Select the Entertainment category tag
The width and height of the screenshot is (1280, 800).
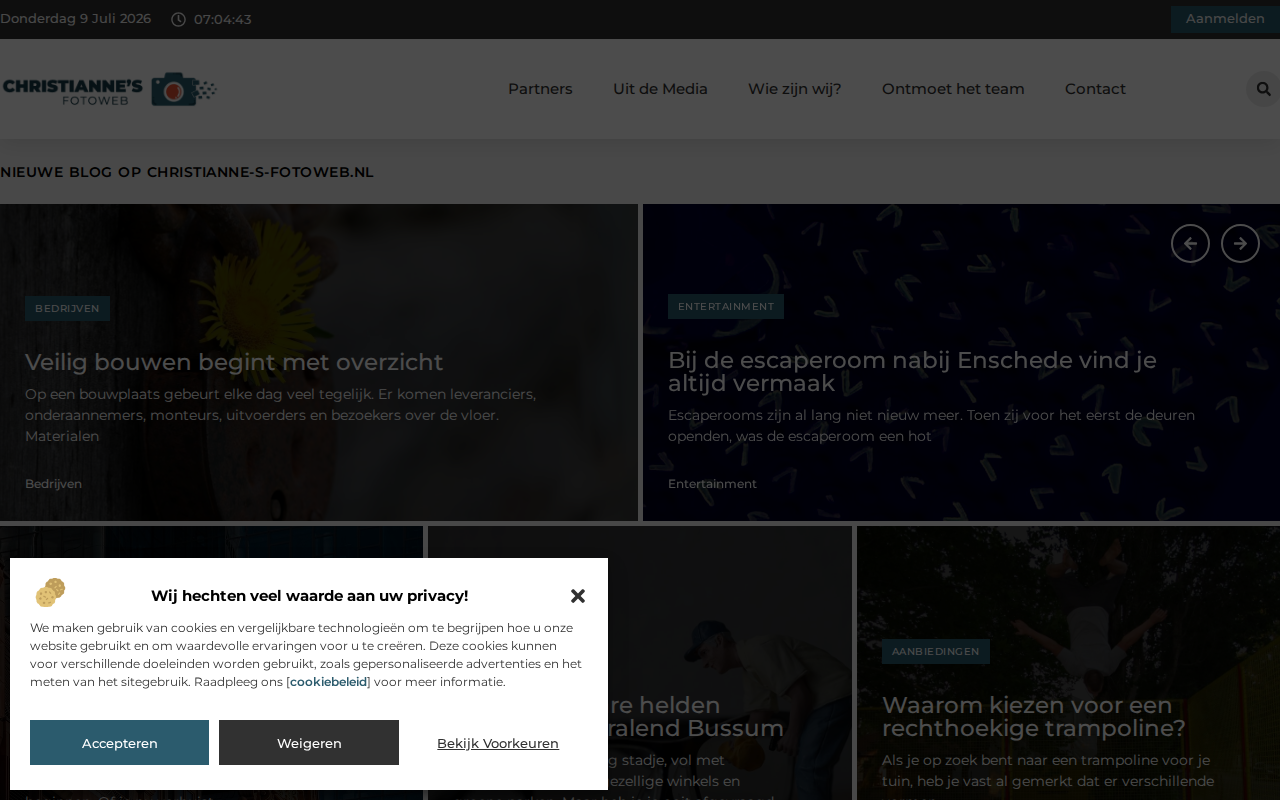[x=726, y=306]
